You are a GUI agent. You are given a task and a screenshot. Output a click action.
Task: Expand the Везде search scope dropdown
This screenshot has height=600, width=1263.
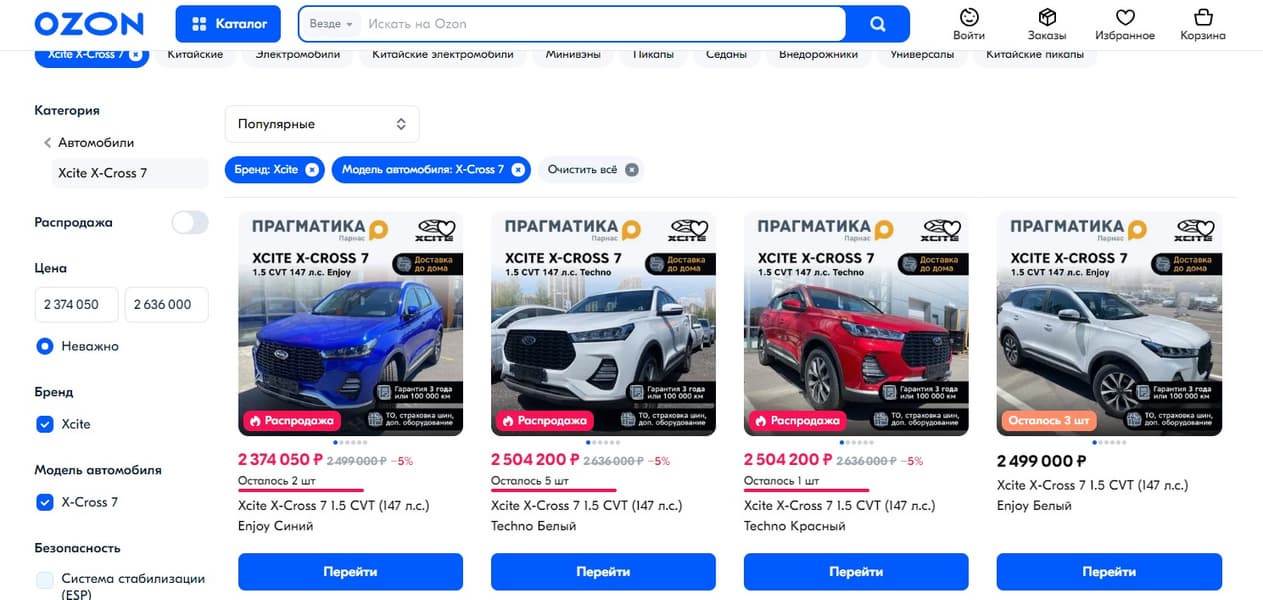331,24
